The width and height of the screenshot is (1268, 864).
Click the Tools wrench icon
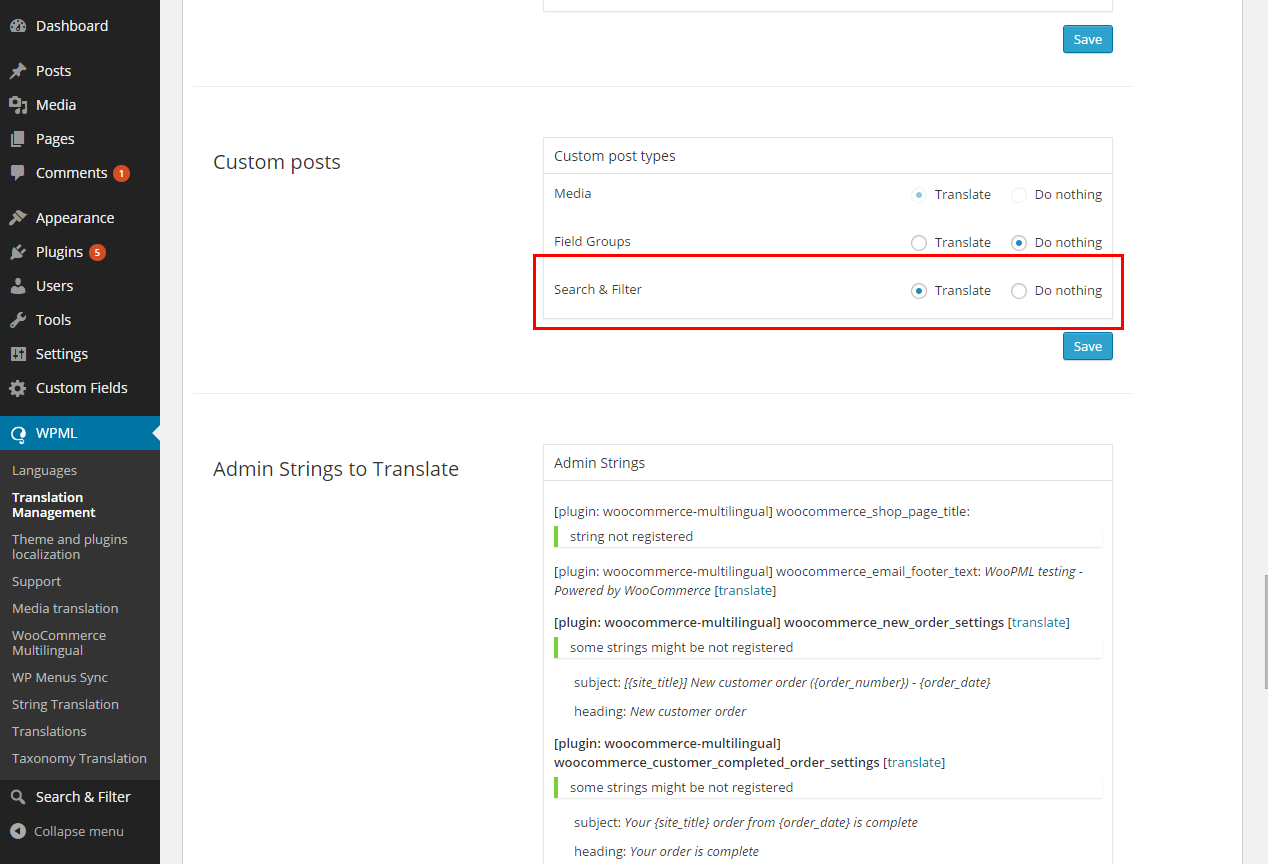[x=18, y=320]
